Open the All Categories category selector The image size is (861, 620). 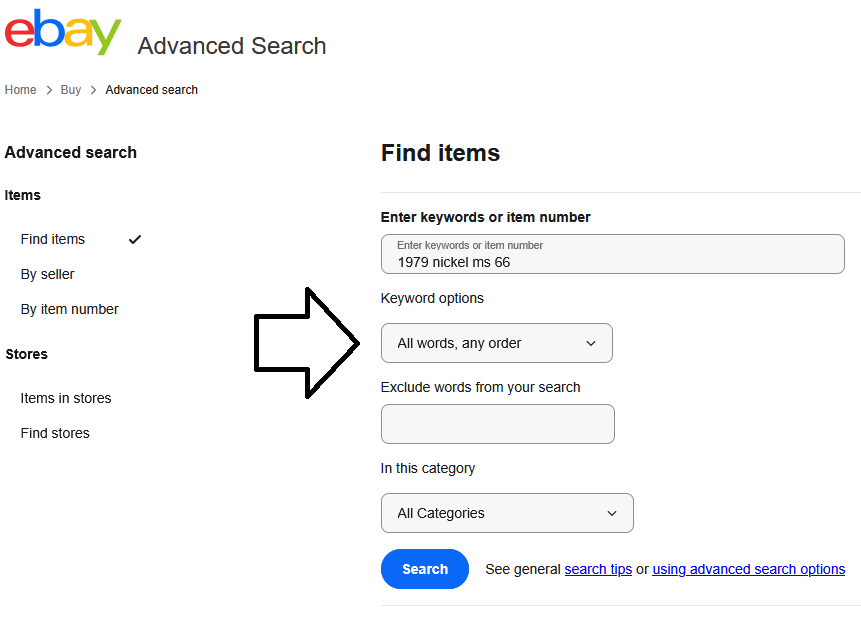507,513
